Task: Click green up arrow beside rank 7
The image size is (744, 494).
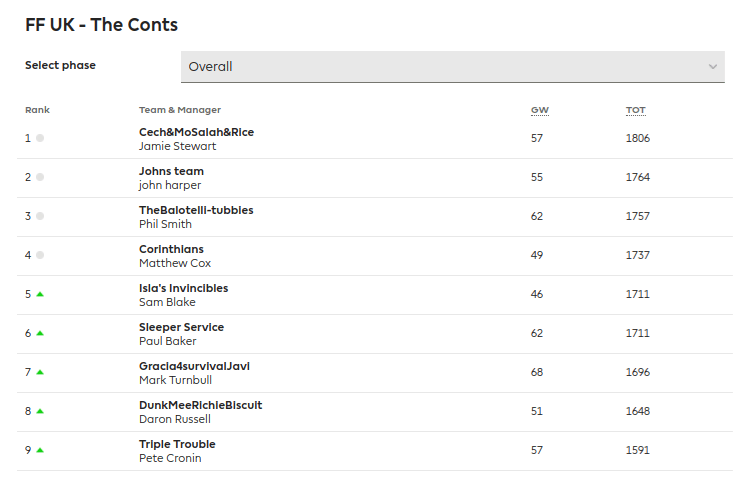Action: click(40, 372)
